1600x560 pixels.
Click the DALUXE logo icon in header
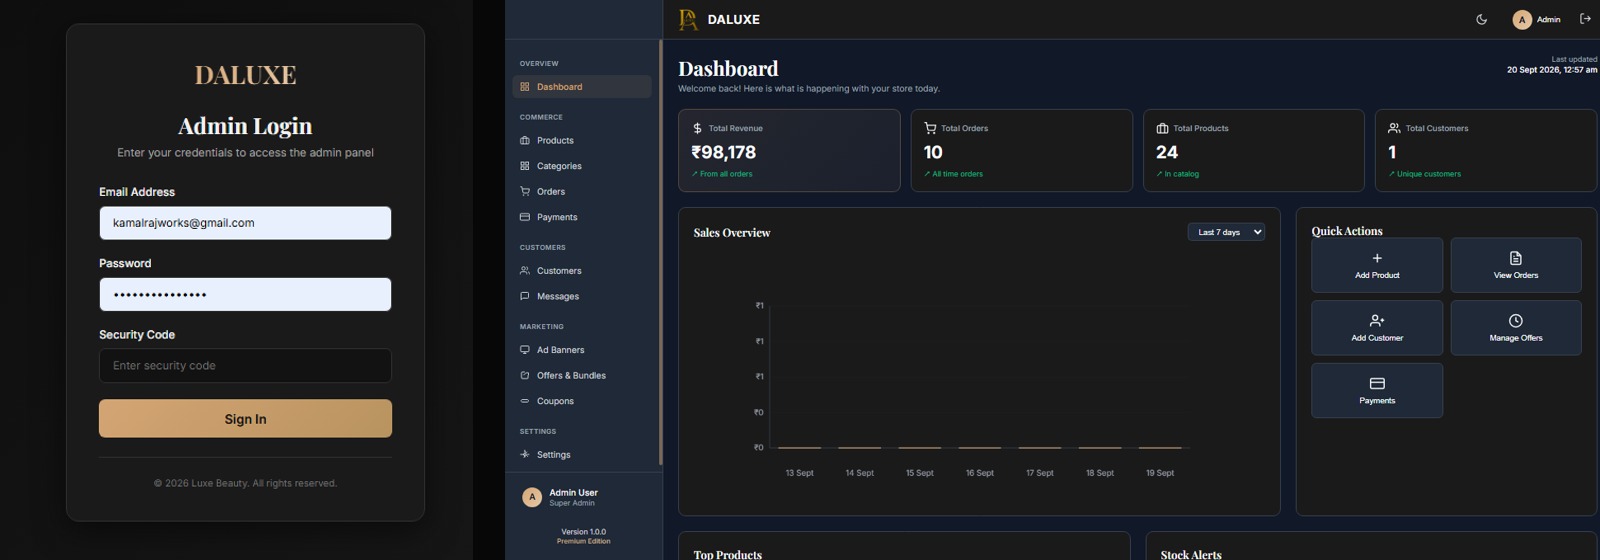(688, 19)
